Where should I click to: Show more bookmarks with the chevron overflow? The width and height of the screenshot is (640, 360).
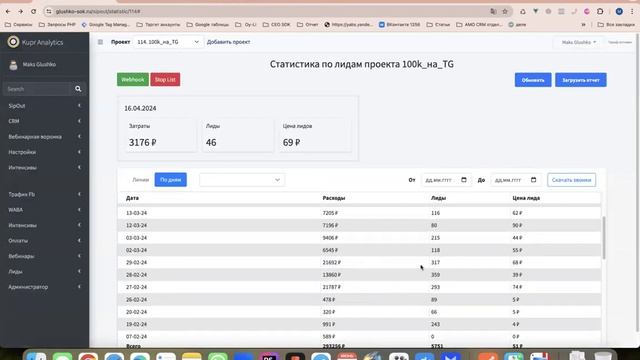(x=583, y=24)
